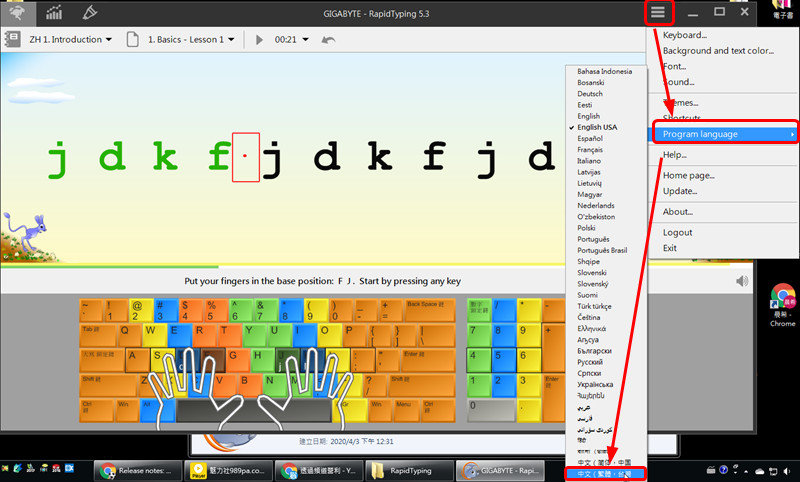800x482 pixels.
Task: Open the hamburger main menu
Action: point(658,12)
